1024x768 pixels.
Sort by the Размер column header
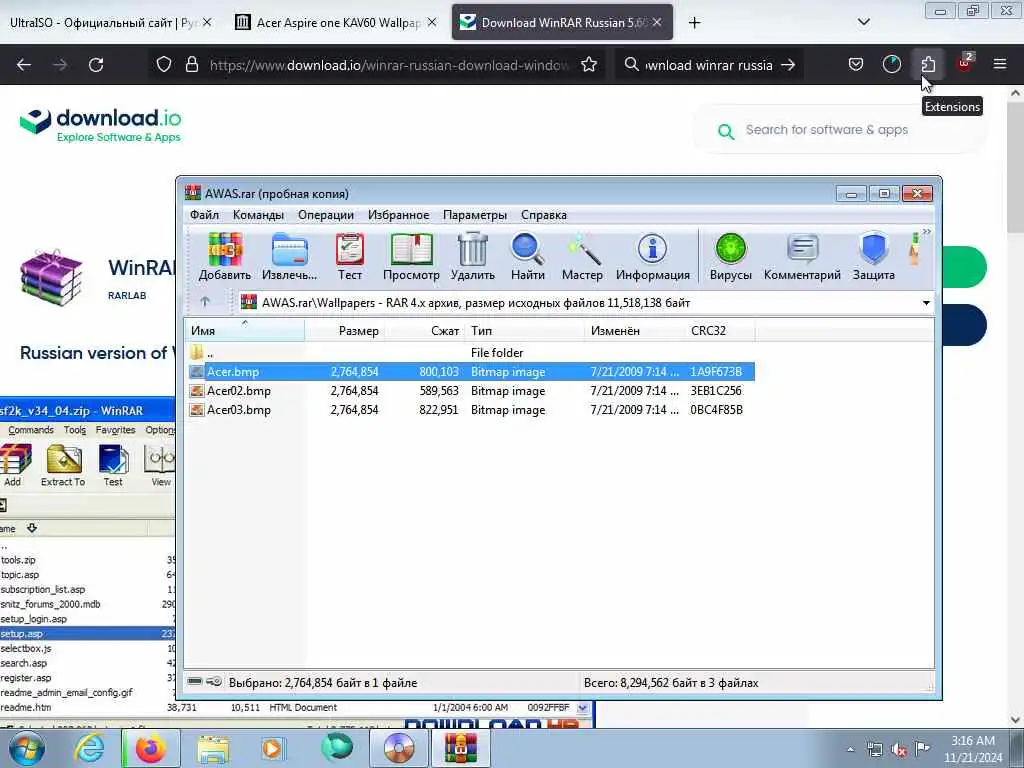point(345,330)
